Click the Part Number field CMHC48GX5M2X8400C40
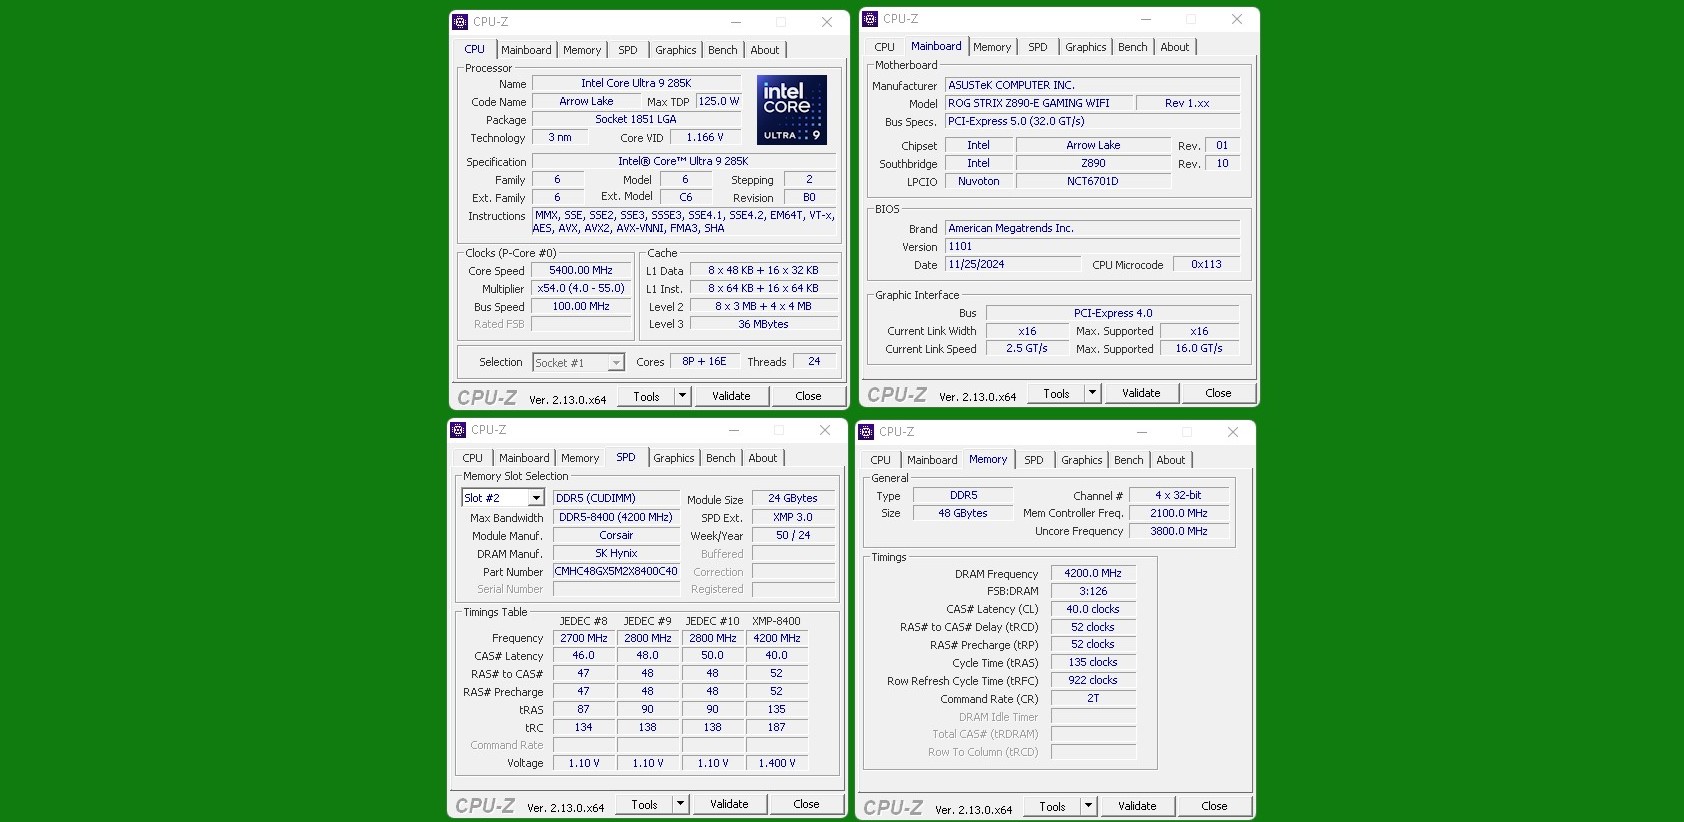The width and height of the screenshot is (1684, 822). [x=616, y=572]
